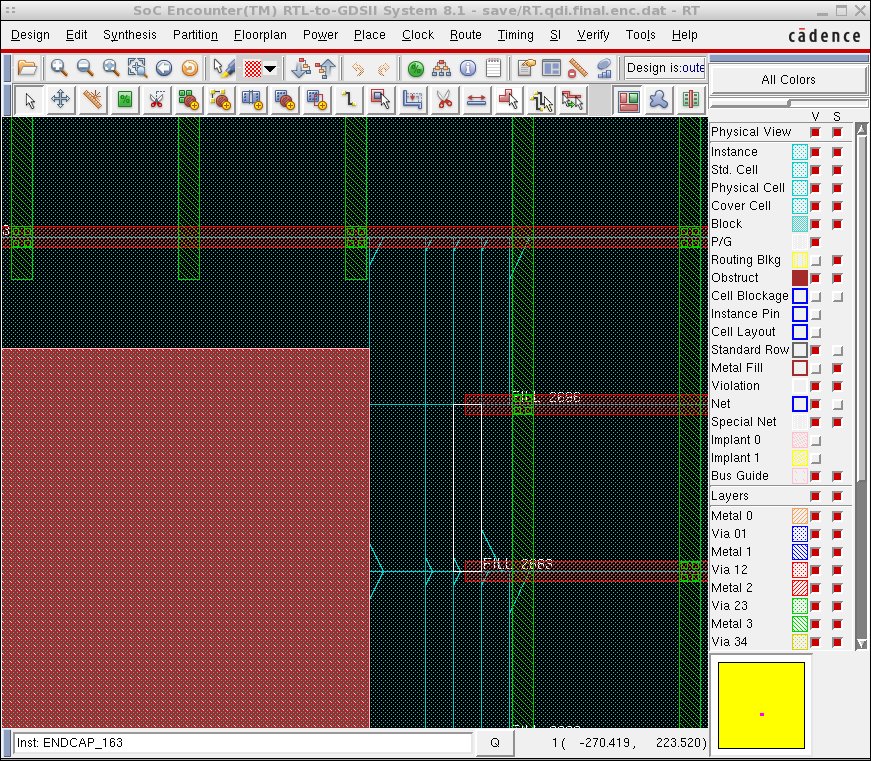The image size is (871, 761).
Task: Click the blue puzzle-piece view icon
Action: [659, 100]
